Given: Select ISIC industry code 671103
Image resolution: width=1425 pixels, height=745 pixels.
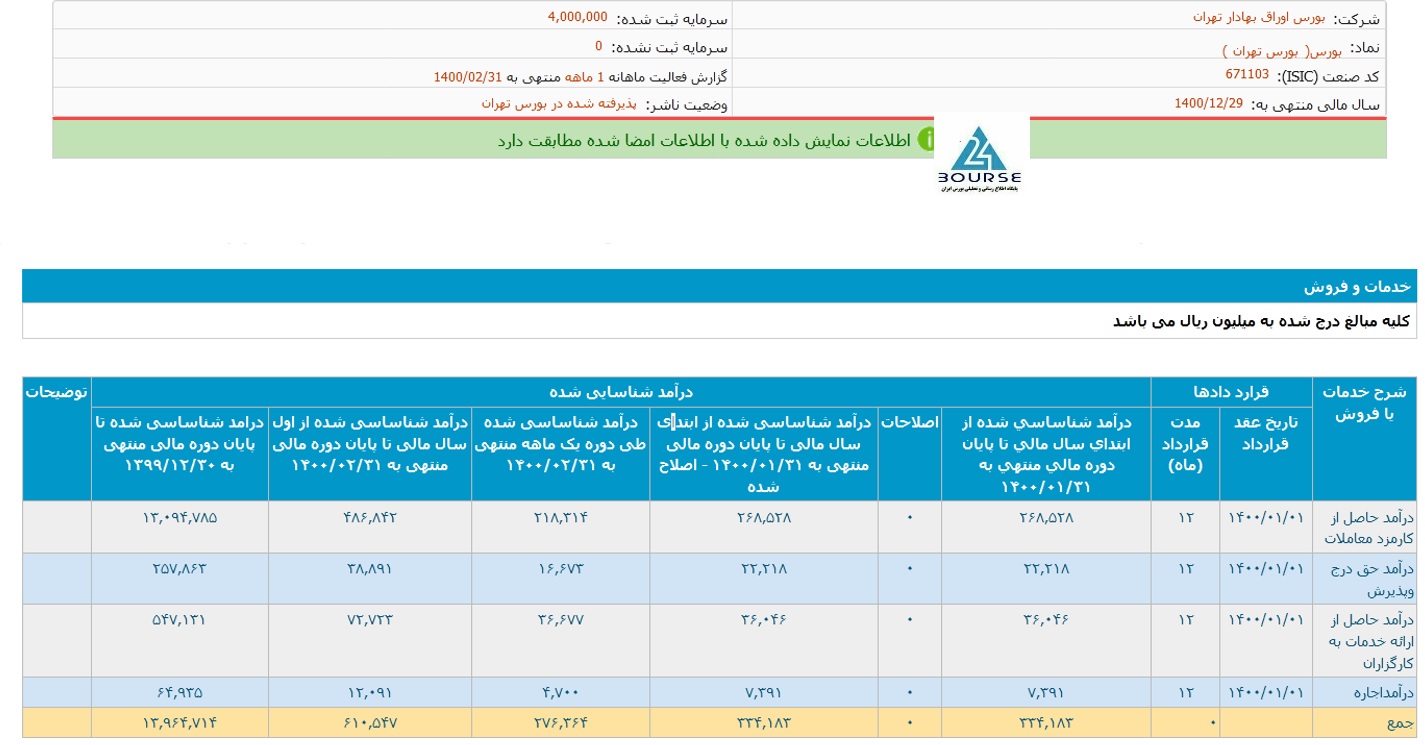Looking at the screenshot, I should [x=1247, y=75].
